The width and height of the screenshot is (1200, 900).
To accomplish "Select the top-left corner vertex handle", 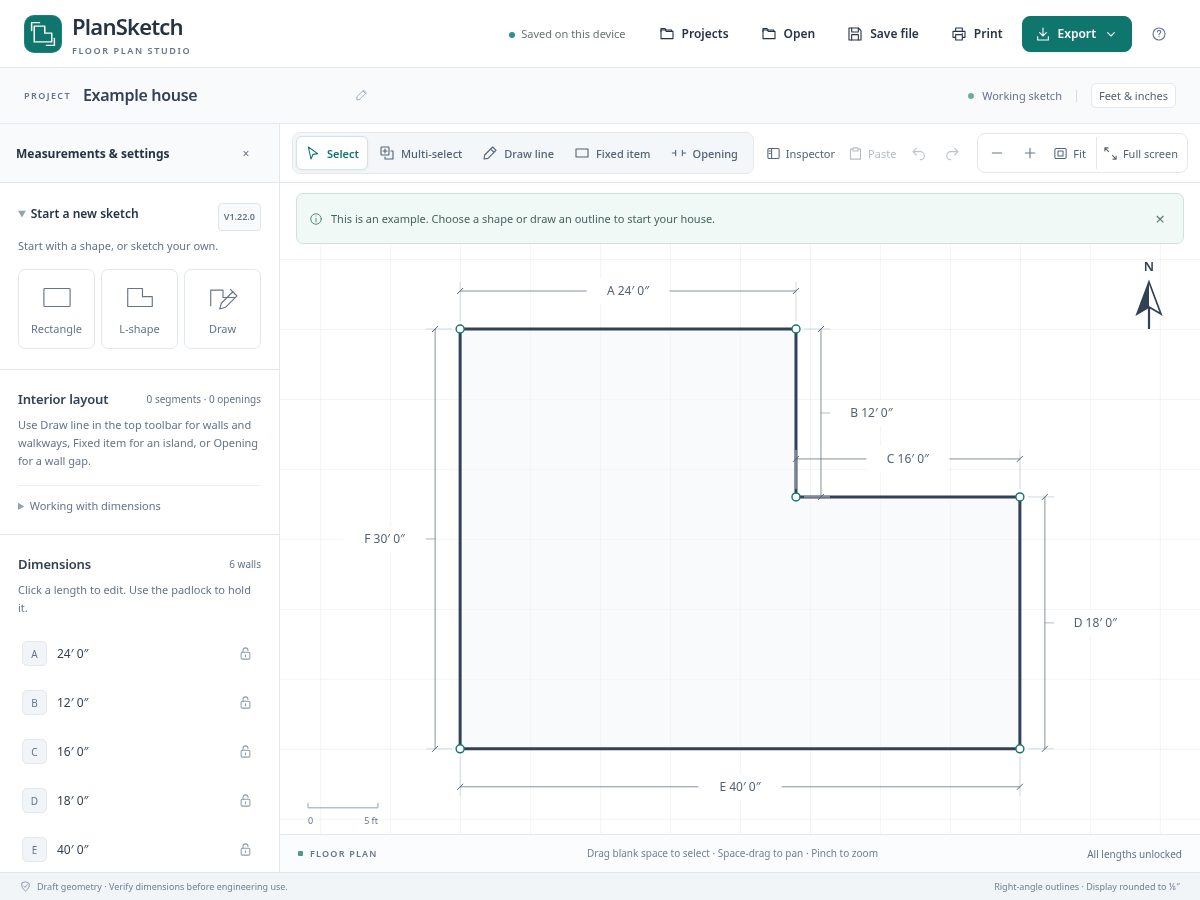I will click(460, 329).
